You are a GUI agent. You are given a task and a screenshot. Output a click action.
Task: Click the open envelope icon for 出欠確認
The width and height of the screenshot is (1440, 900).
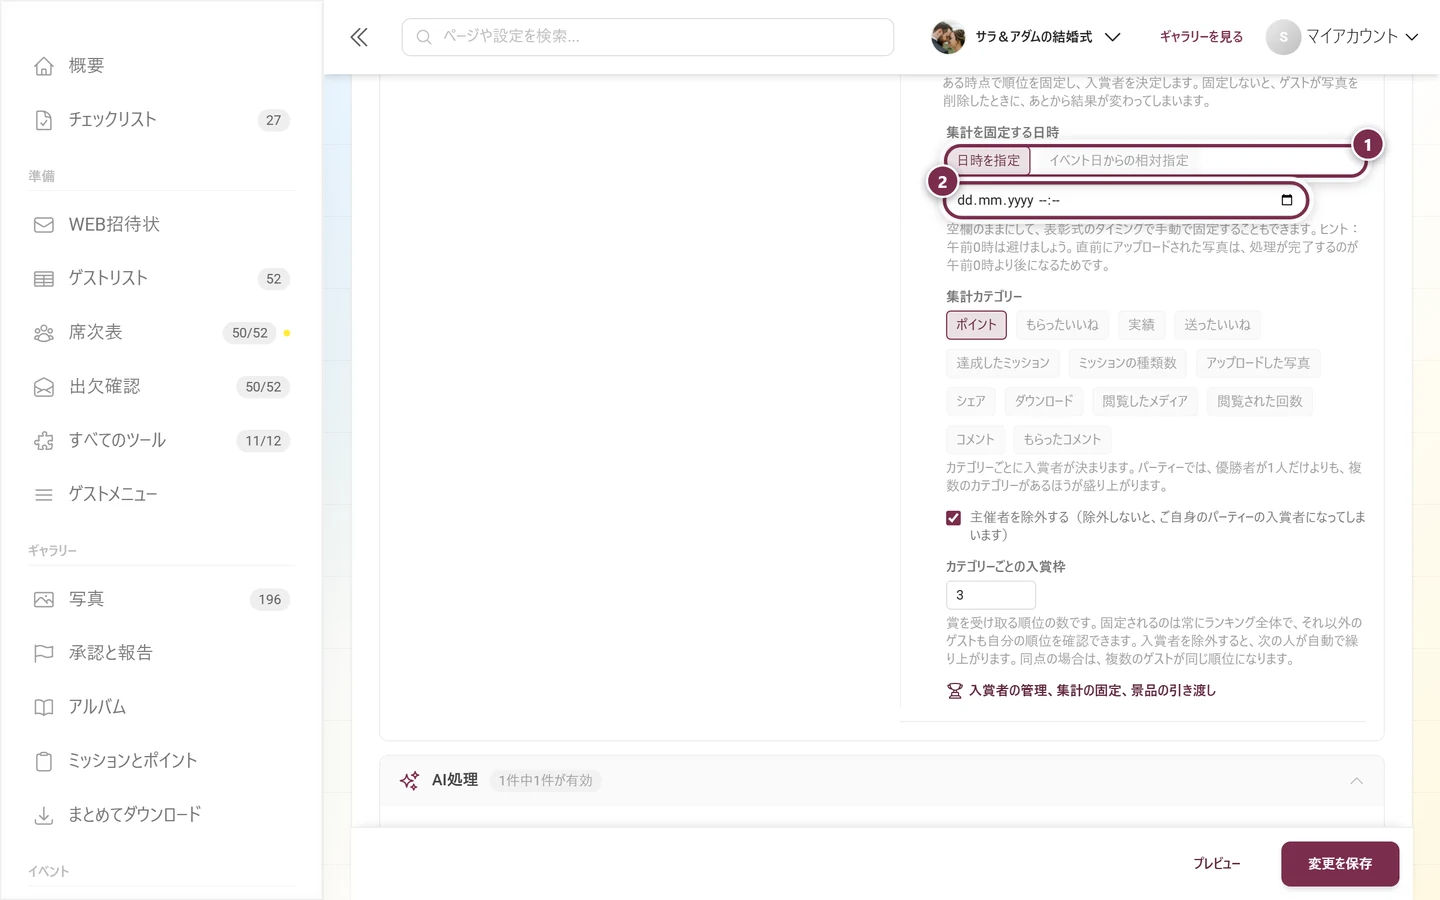[x=44, y=387]
